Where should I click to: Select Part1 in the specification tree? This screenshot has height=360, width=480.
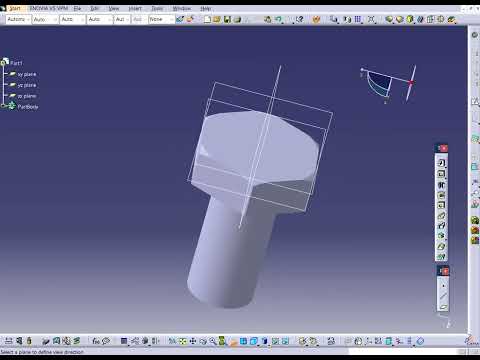click(16, 63)
